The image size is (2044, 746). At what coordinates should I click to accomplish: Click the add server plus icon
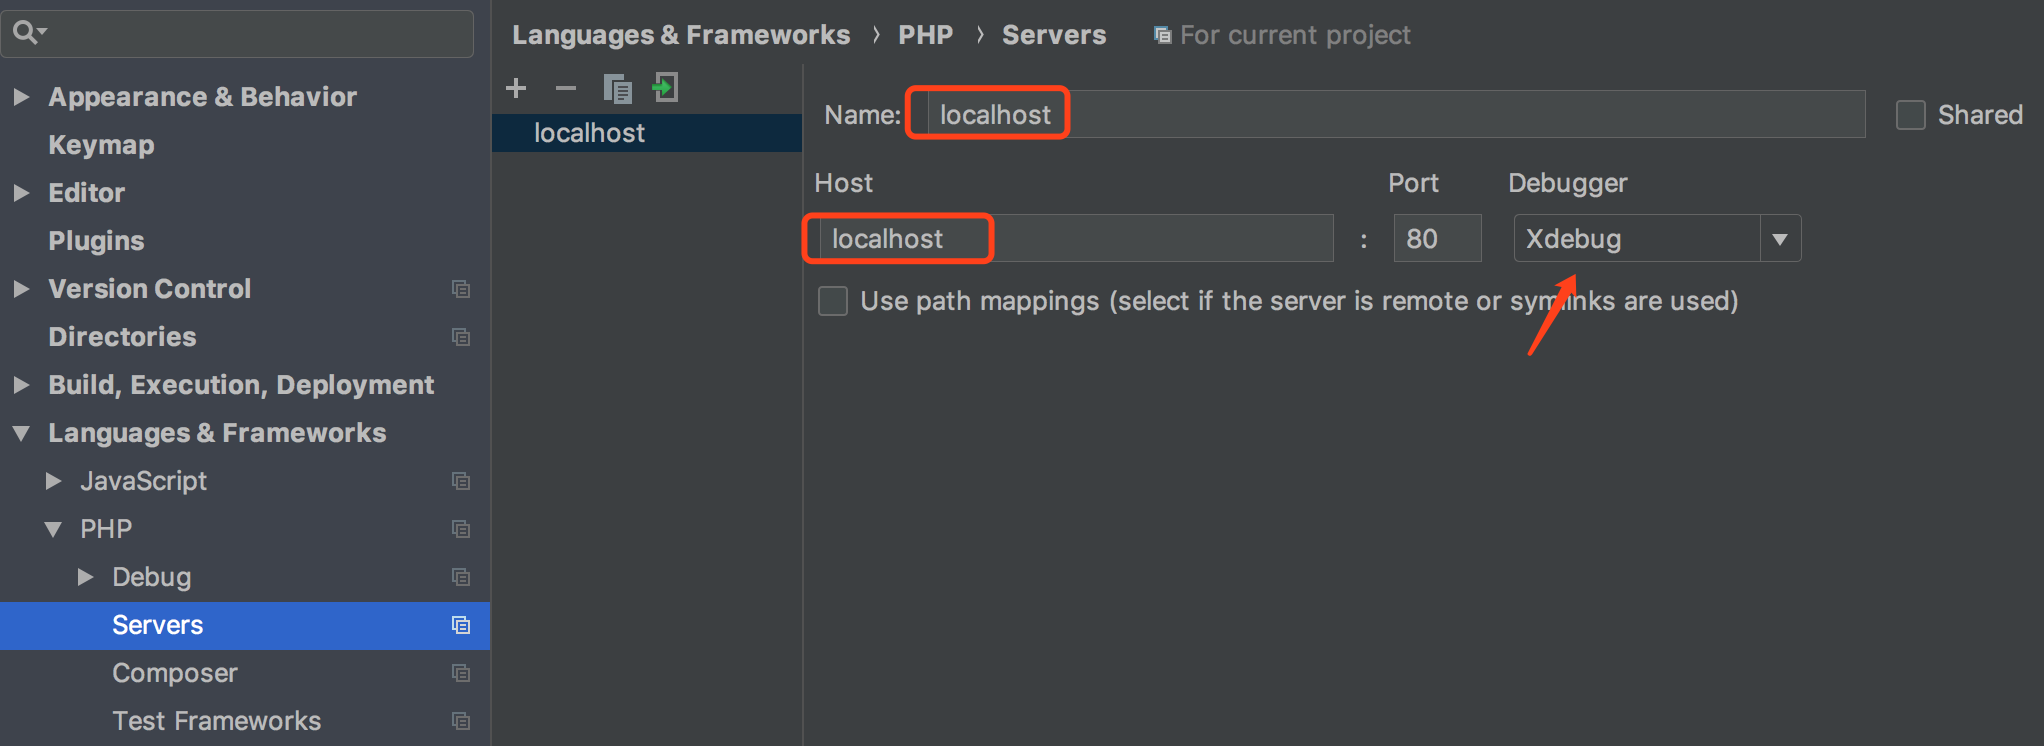coord(516,89)
